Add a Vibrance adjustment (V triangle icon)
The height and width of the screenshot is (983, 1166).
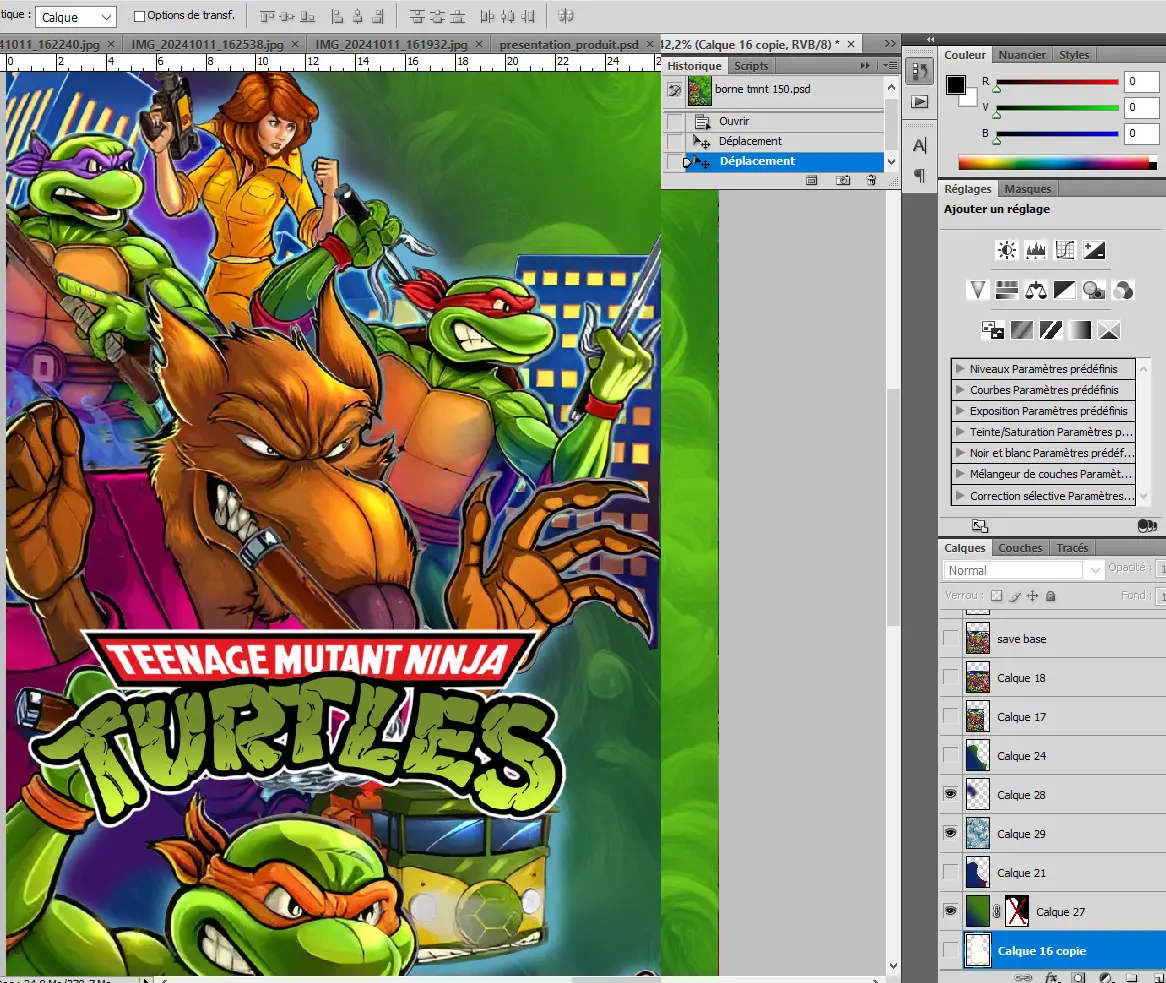977,290
